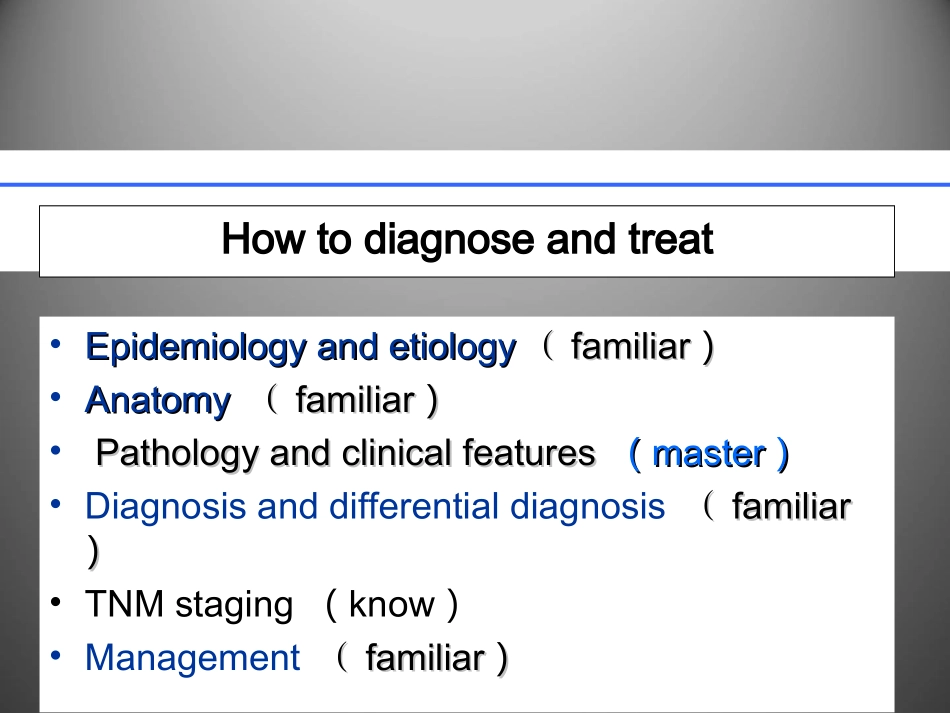The height and width of the screenshot is (713, 950).
Task: Click "familiar" label beside Anatomy
Action: 355,401
